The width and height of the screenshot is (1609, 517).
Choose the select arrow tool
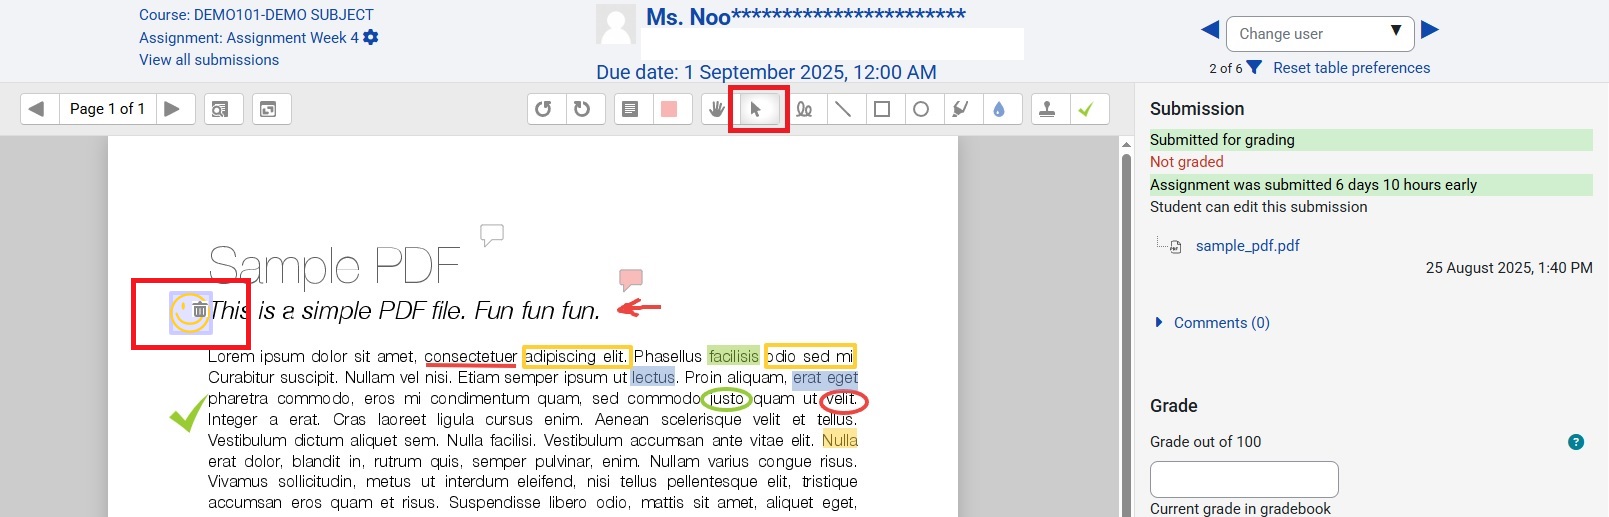click(x=756, y=109)
